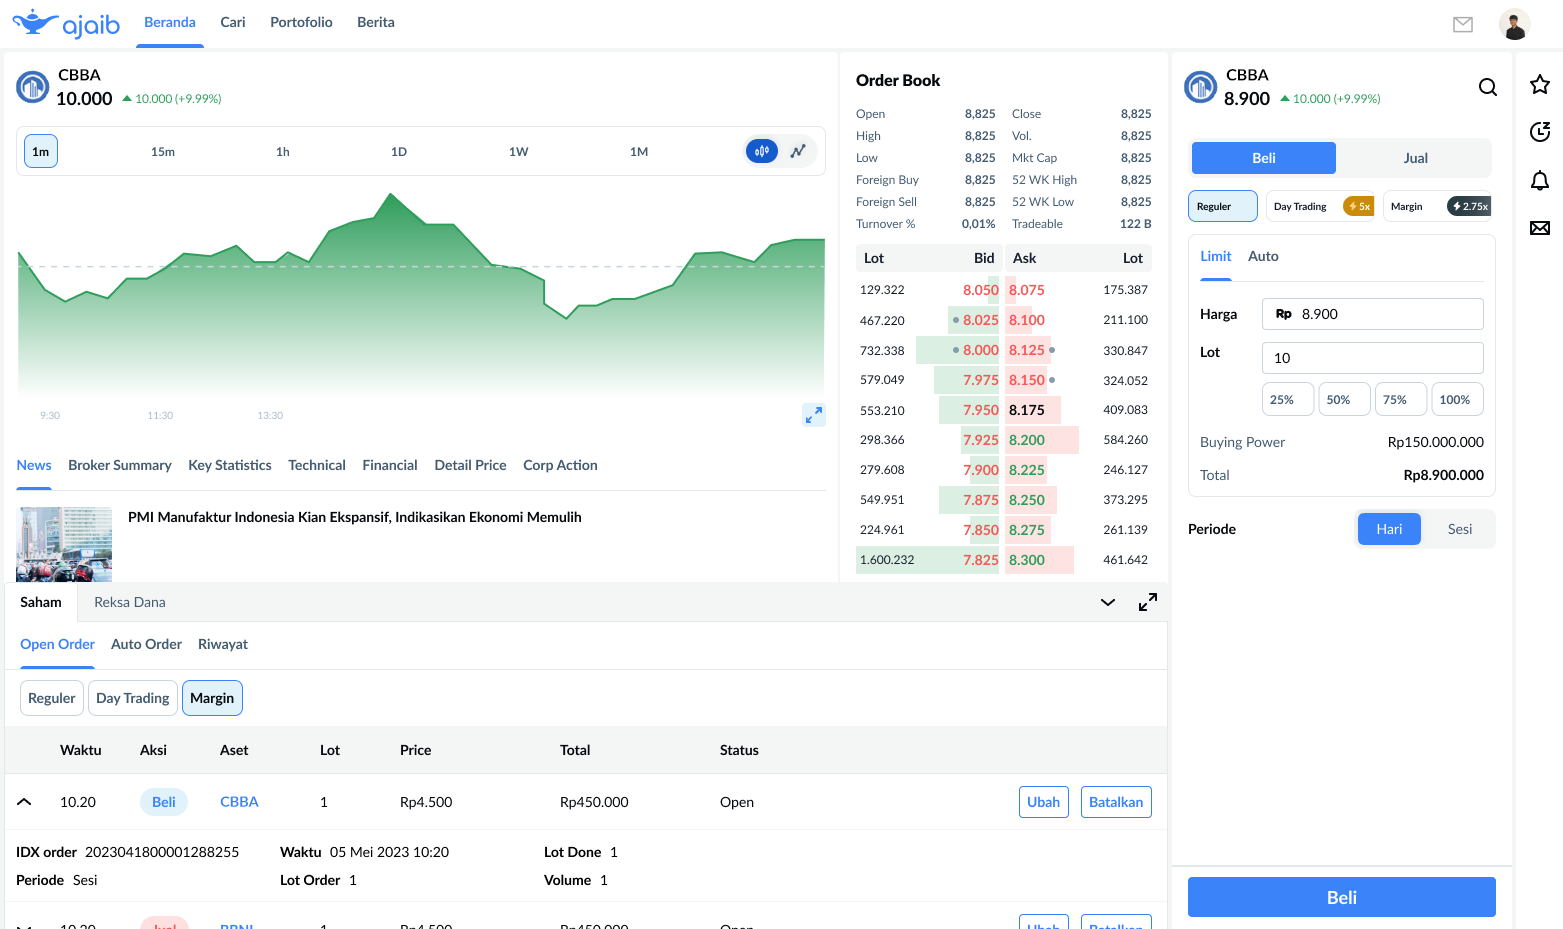Click the ajaib logo
1563x929 pixels.
coord(66,23)
